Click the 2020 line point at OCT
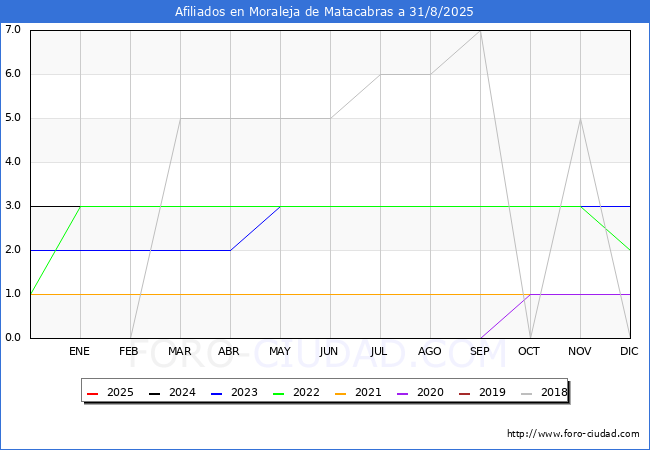The image size is (650, 450). click(x=530, y=295)
